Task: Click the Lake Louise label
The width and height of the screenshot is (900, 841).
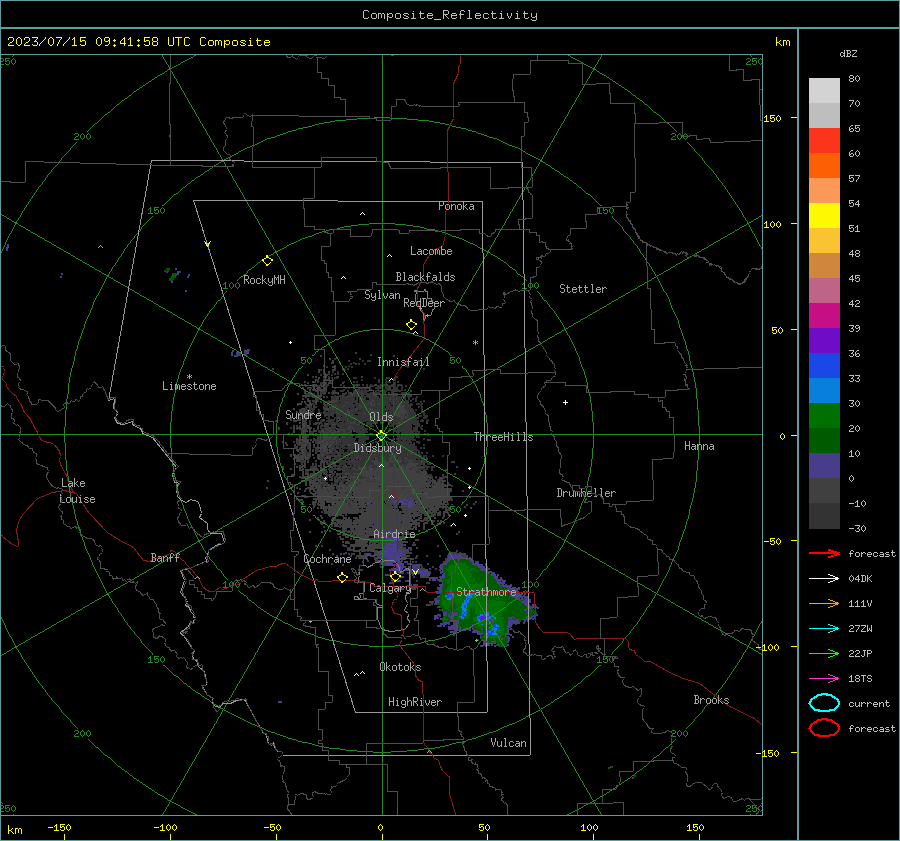Action: point(77,491)
